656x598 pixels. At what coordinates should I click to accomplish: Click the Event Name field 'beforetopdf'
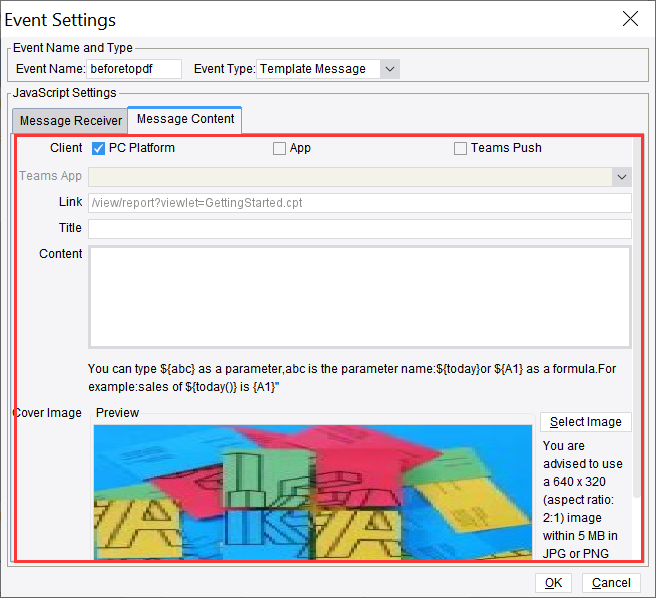click(x=134, y=69)
